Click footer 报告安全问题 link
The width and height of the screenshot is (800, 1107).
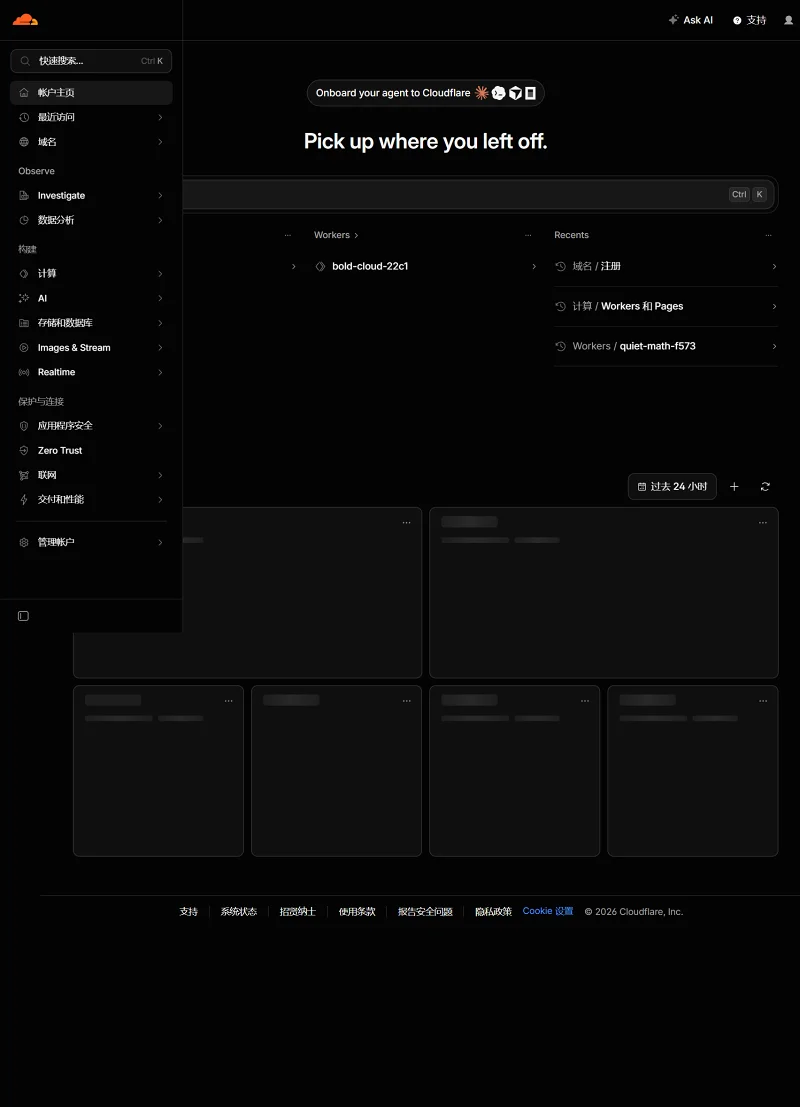[x=425, y=911]
